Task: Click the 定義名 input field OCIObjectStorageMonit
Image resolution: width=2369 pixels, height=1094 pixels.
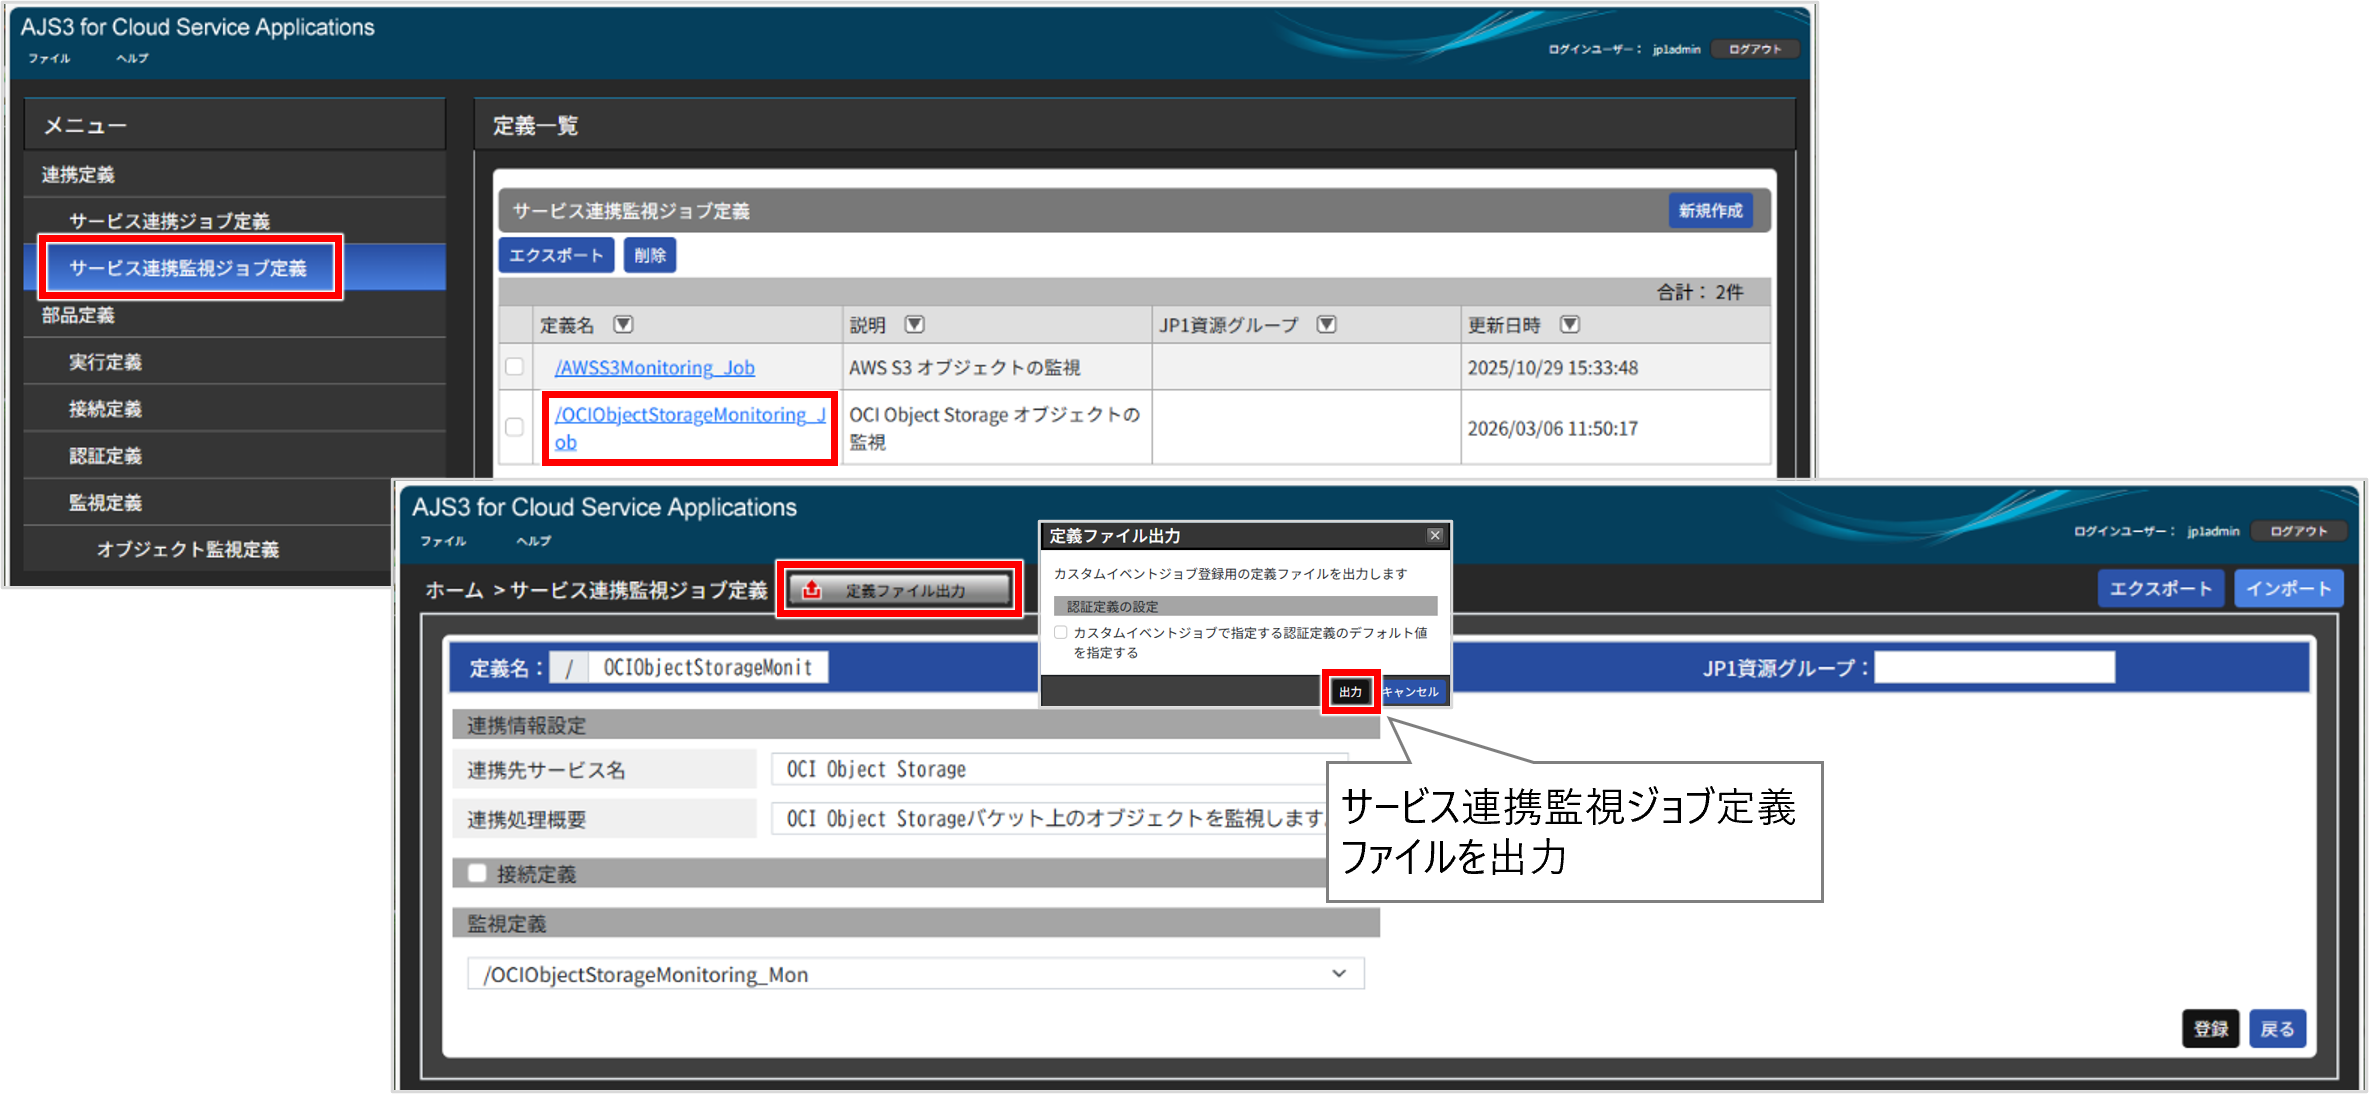Action: tap(708, 667)
